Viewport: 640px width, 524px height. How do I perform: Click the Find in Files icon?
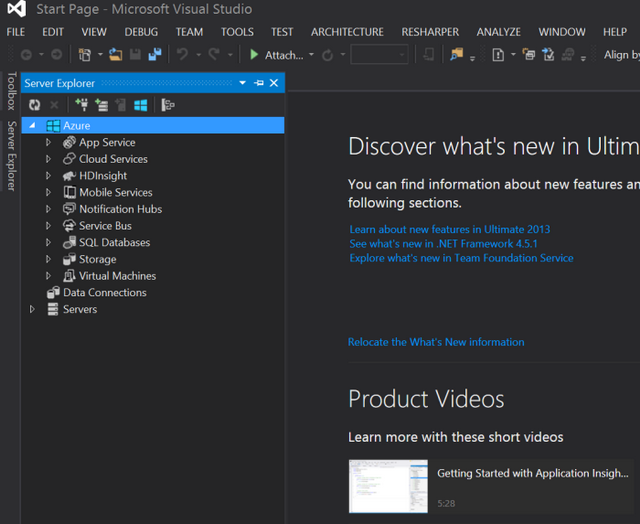pyautogui.click(x=457, y=54)
